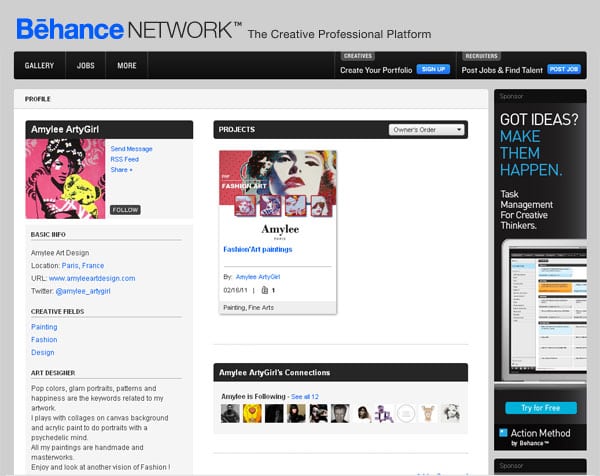This screenshot has height=476, width=600.
Task: Open the last sketch portrait avatar
Action: (x=450, y=414)
